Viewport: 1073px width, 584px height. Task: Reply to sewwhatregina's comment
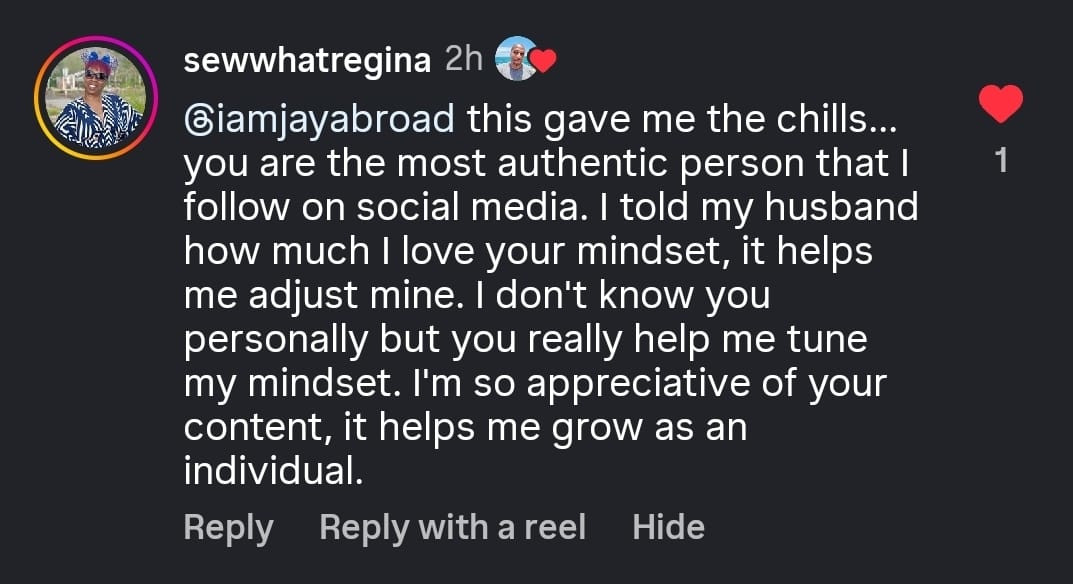[x=228, y=526]
